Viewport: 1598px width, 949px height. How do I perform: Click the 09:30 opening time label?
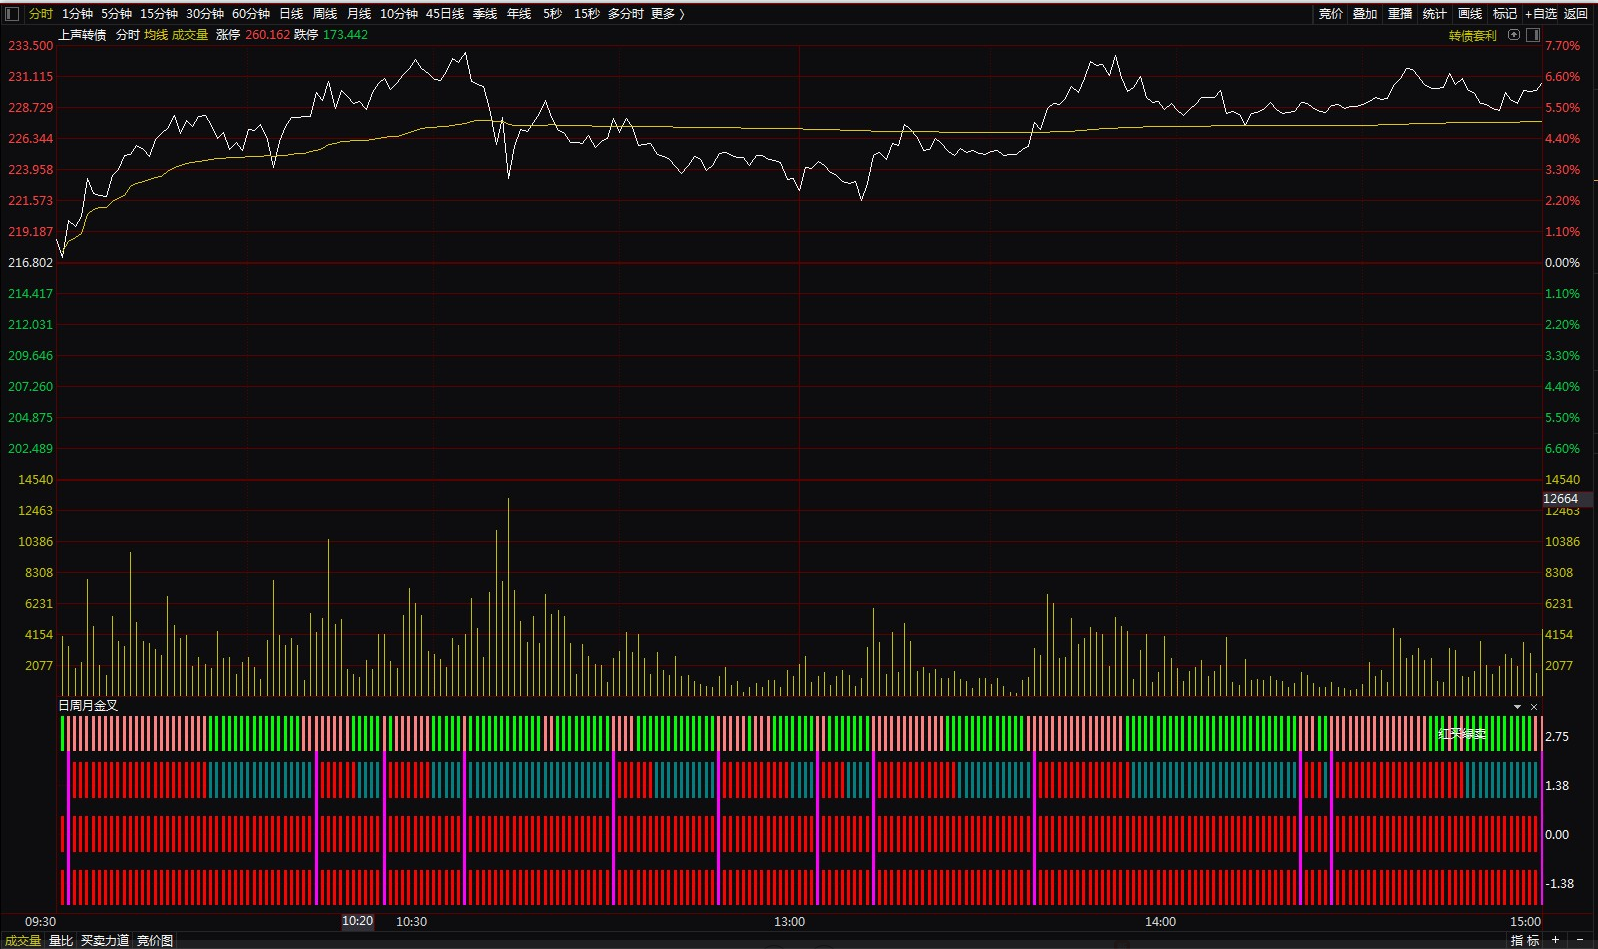point(40,922)
